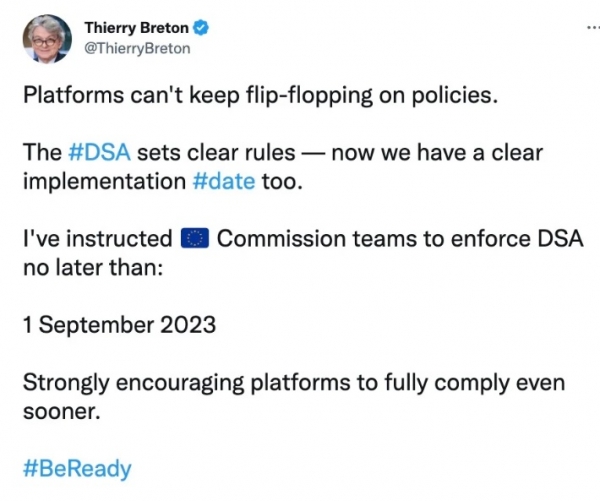Follow the #date hashtag link
The width and height of the screenshot is (600, 501).
[x=224, y=181]
